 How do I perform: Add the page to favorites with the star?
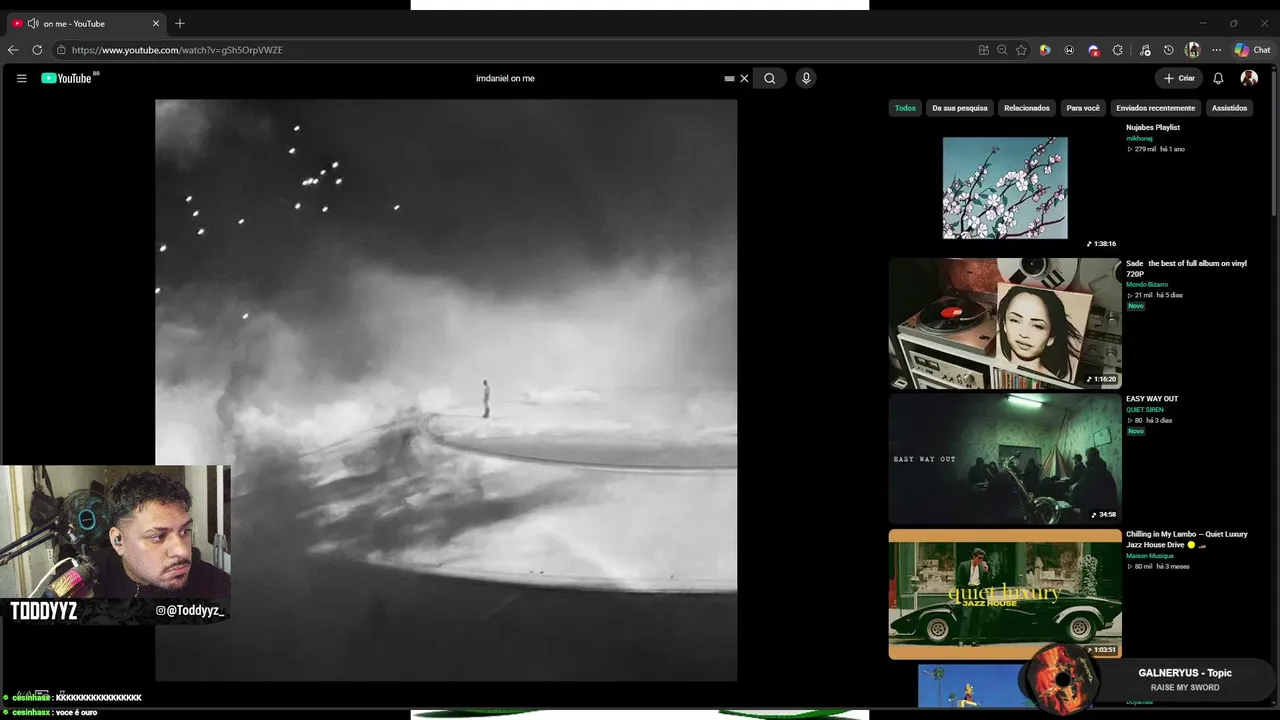1021,50
